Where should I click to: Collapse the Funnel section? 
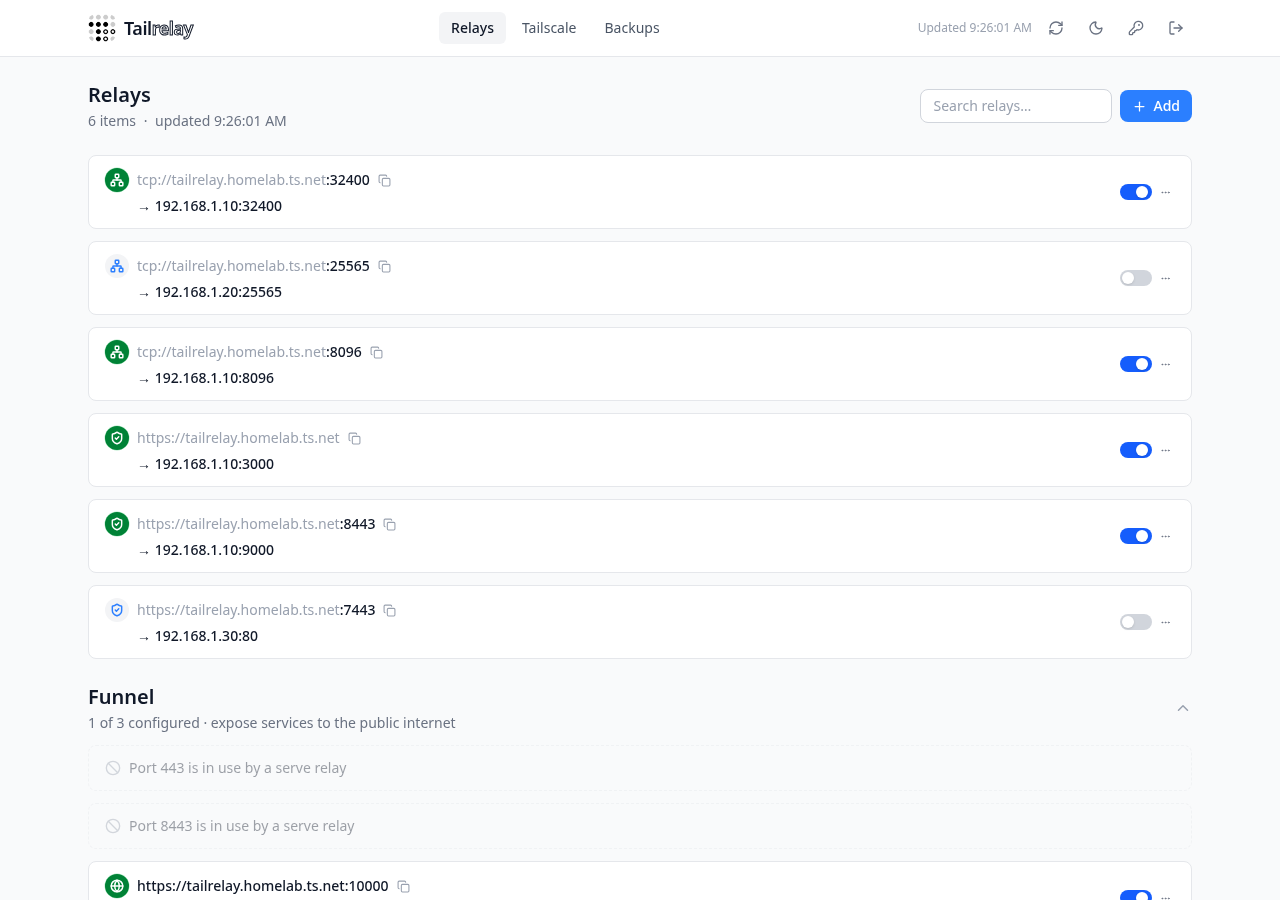(1183, 708)
